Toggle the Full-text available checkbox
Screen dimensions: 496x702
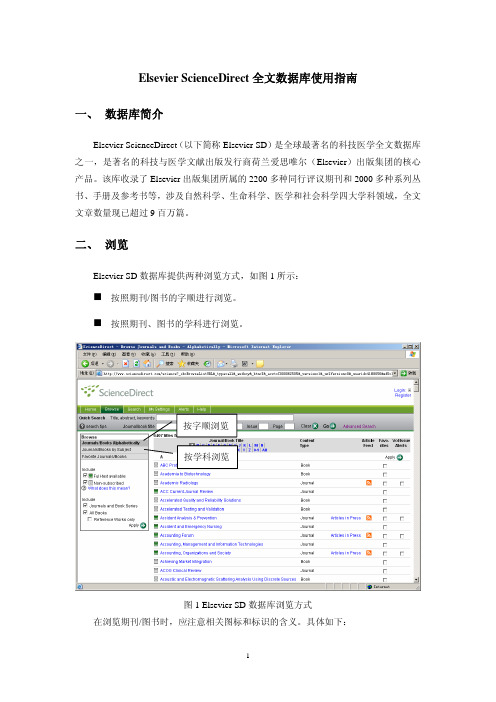click(85, 475)
